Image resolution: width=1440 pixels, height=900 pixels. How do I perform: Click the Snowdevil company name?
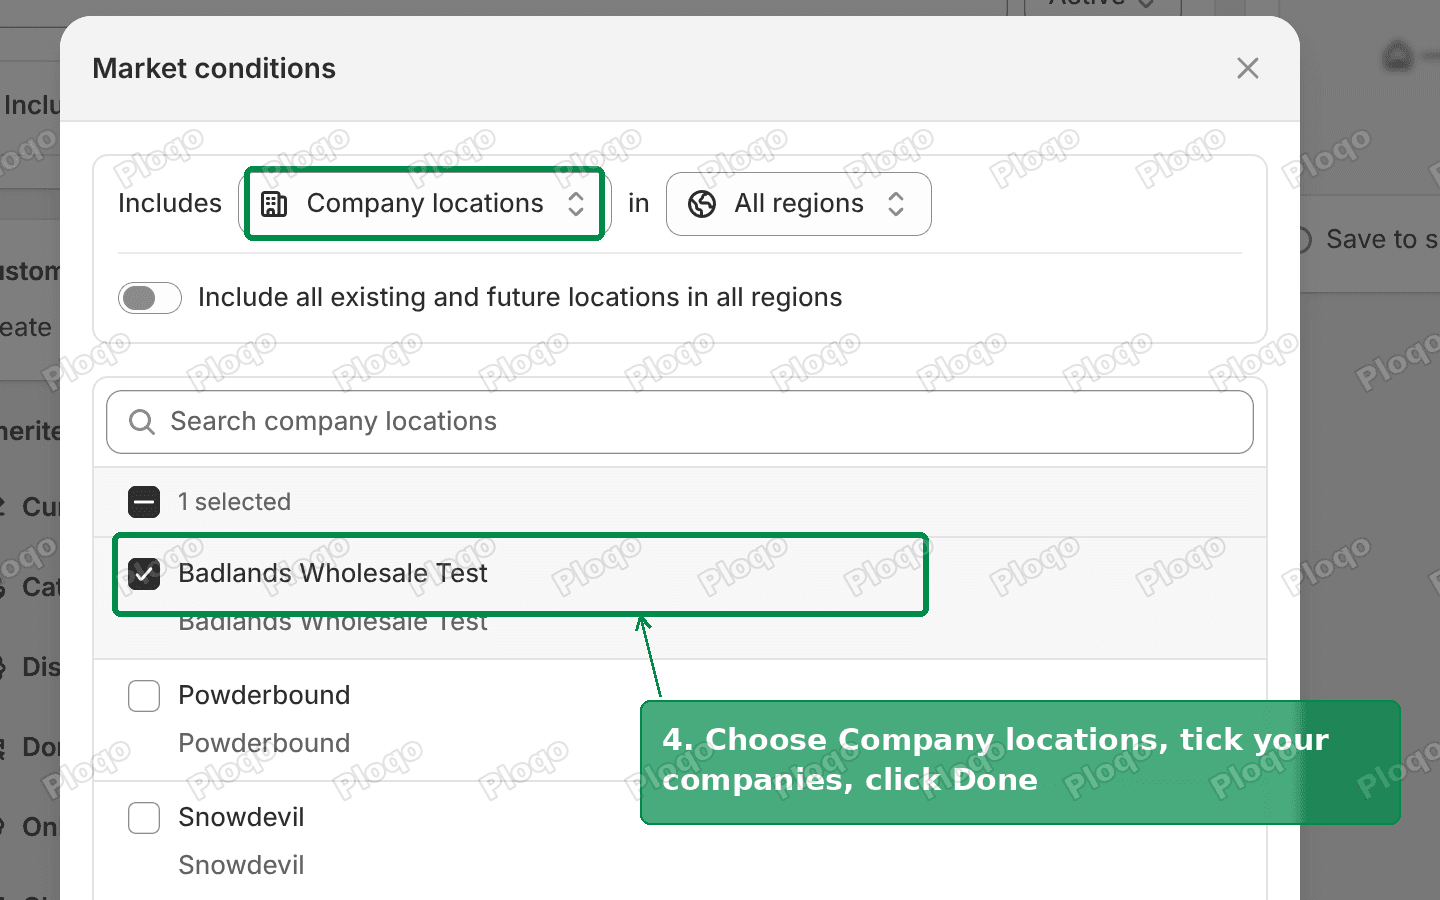click(241, 817)
